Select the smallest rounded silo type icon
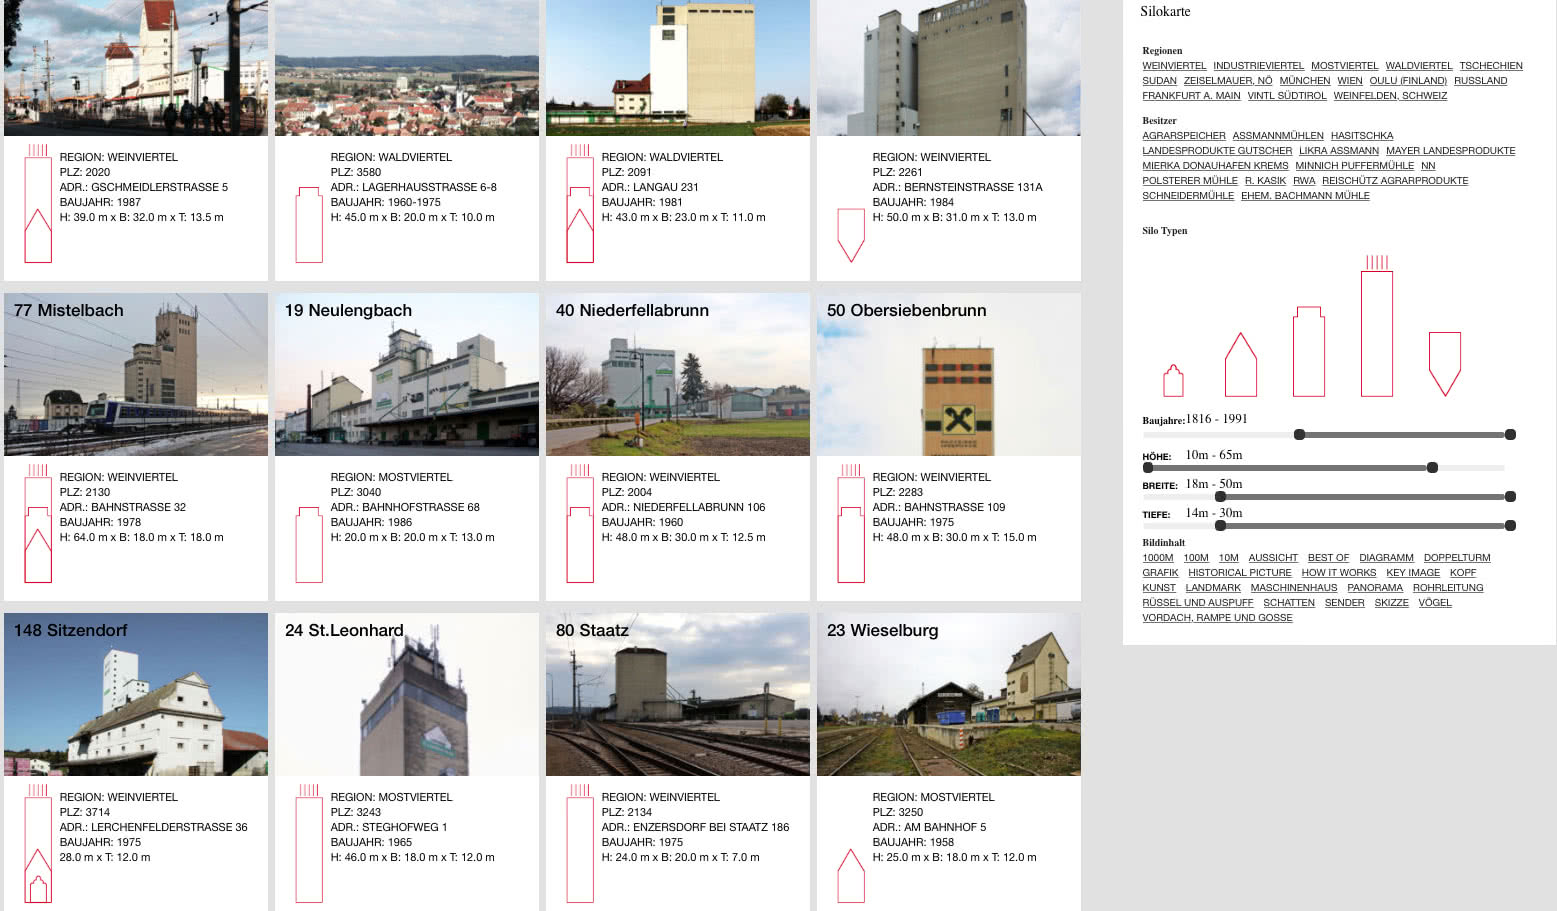The image size is (1557, 911). [x=1172, y=378]
